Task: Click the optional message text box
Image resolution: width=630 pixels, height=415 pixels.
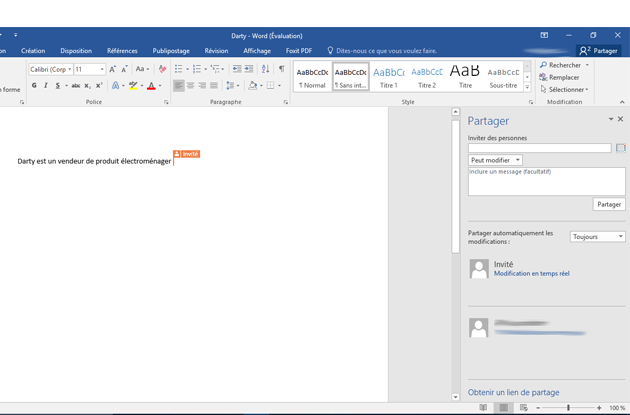Action: point(546,182)
